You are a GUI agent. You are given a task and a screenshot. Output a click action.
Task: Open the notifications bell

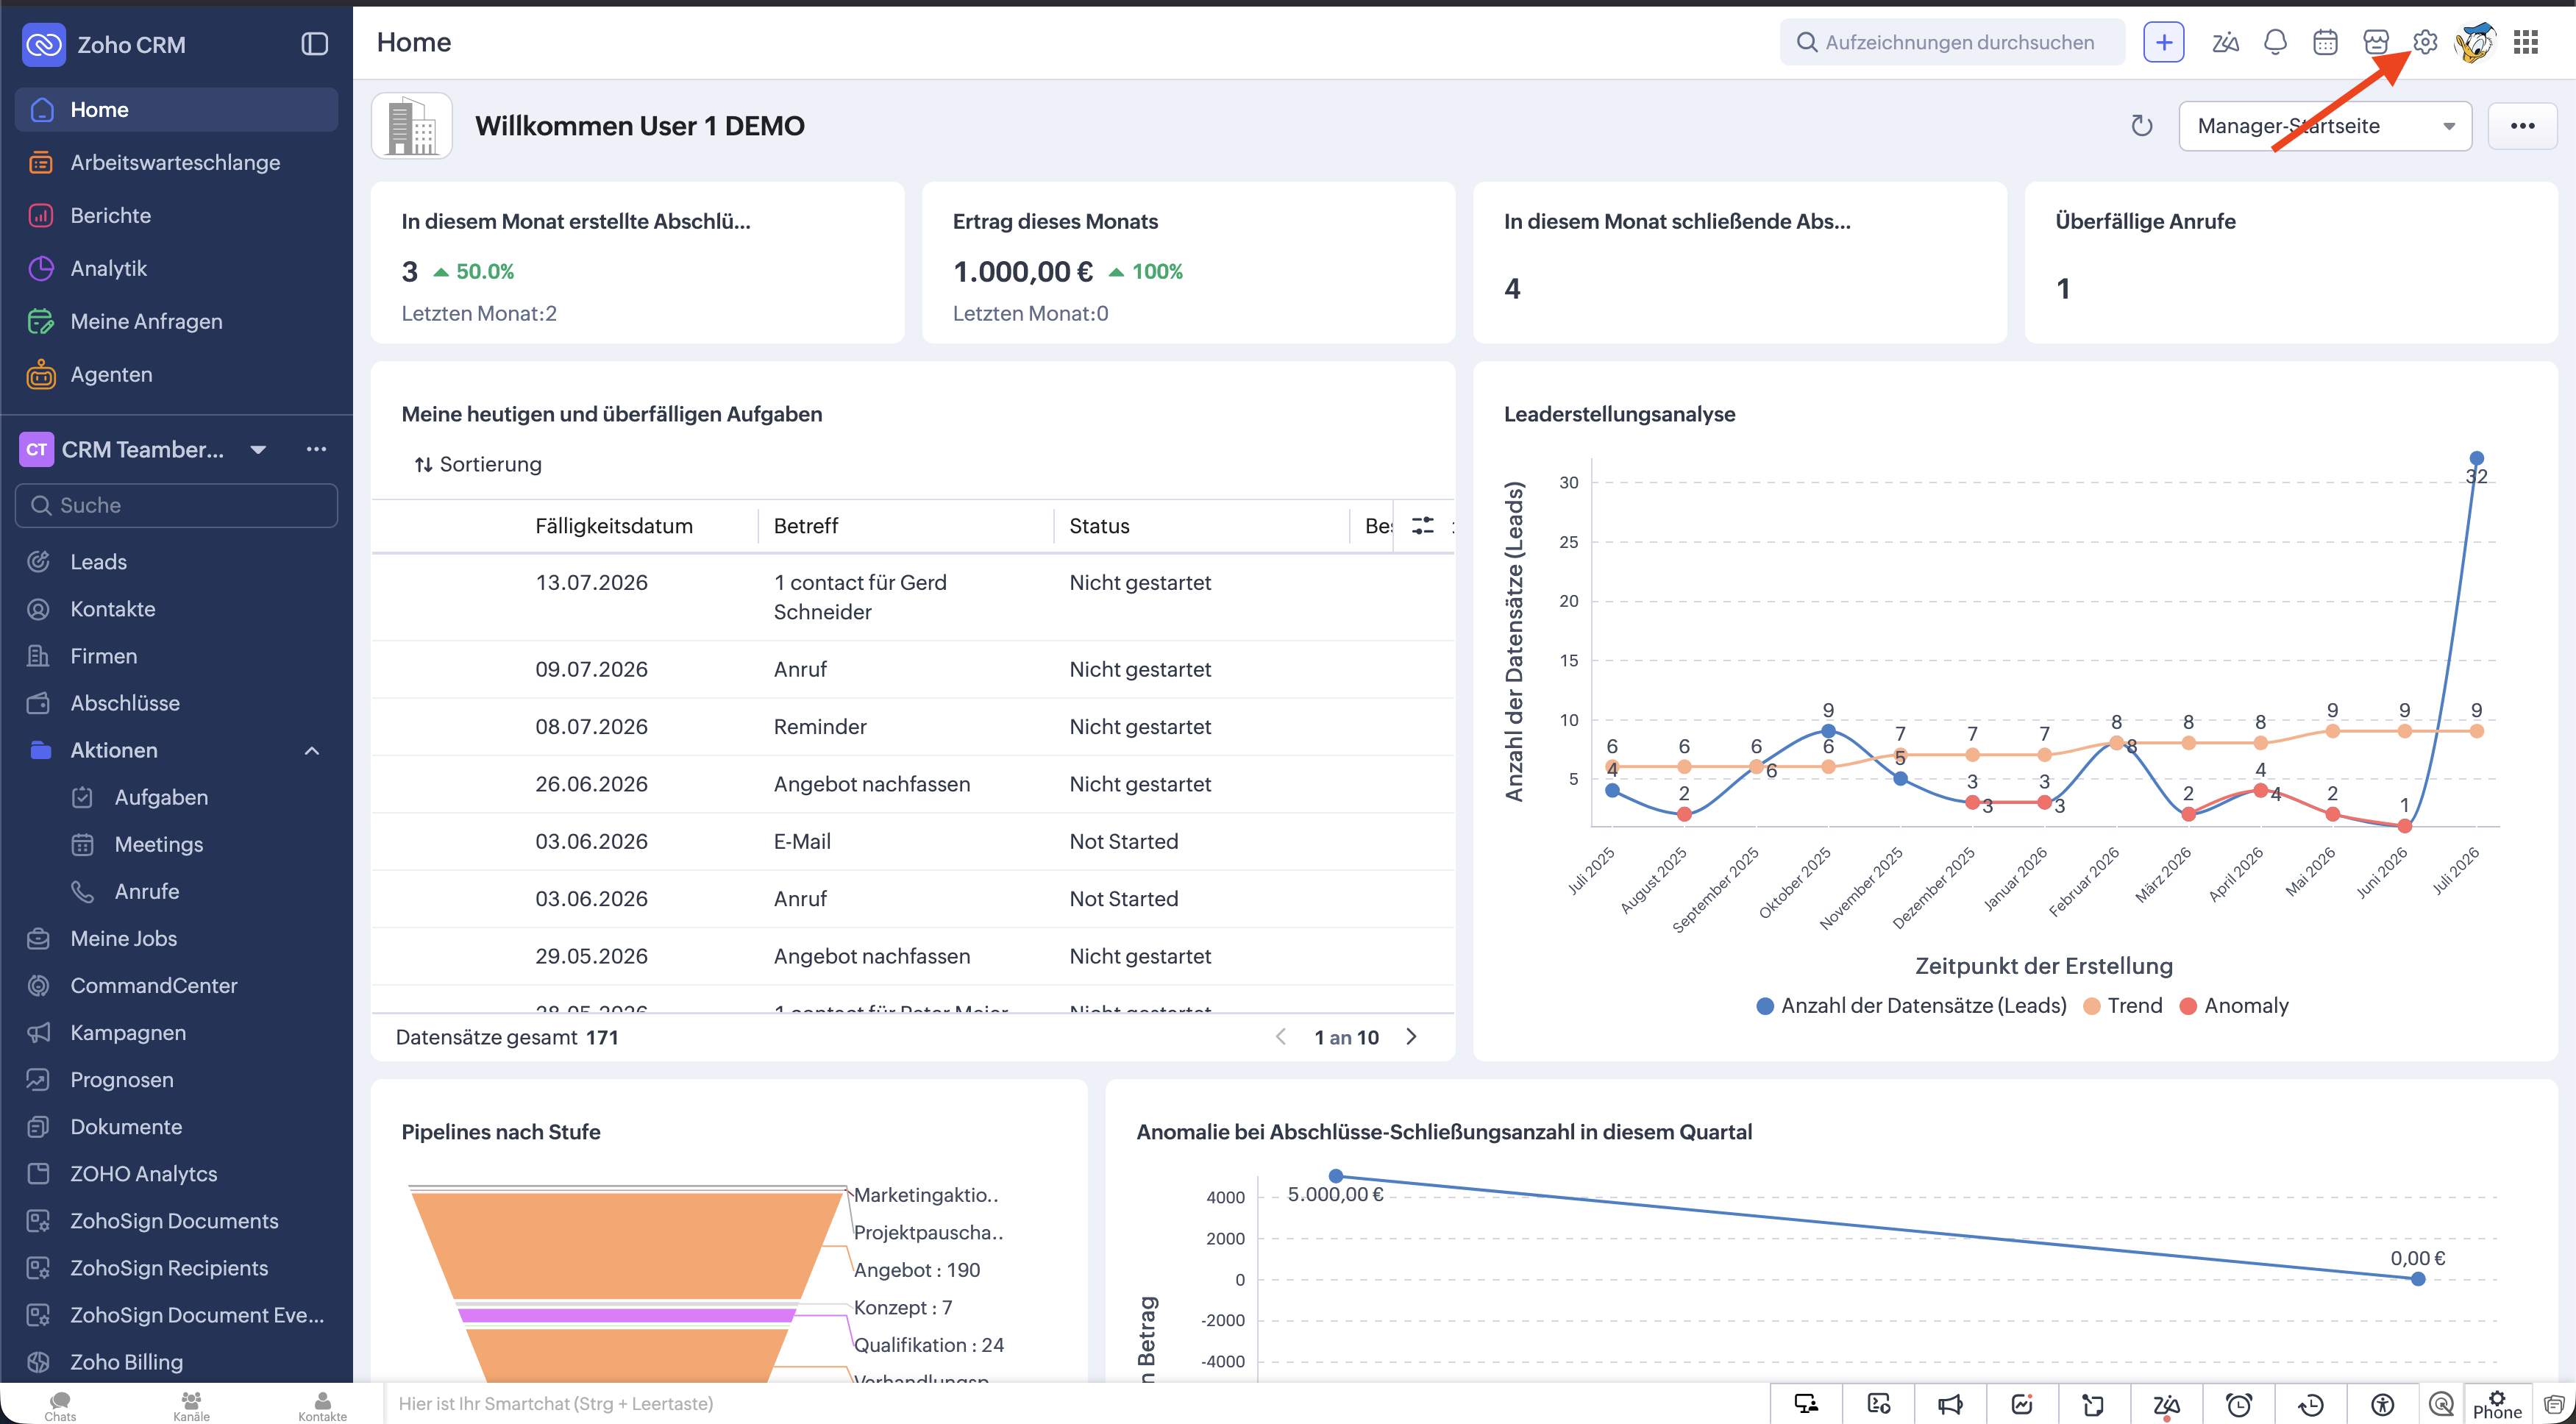pyautogui.click(x=2275, y=42)
